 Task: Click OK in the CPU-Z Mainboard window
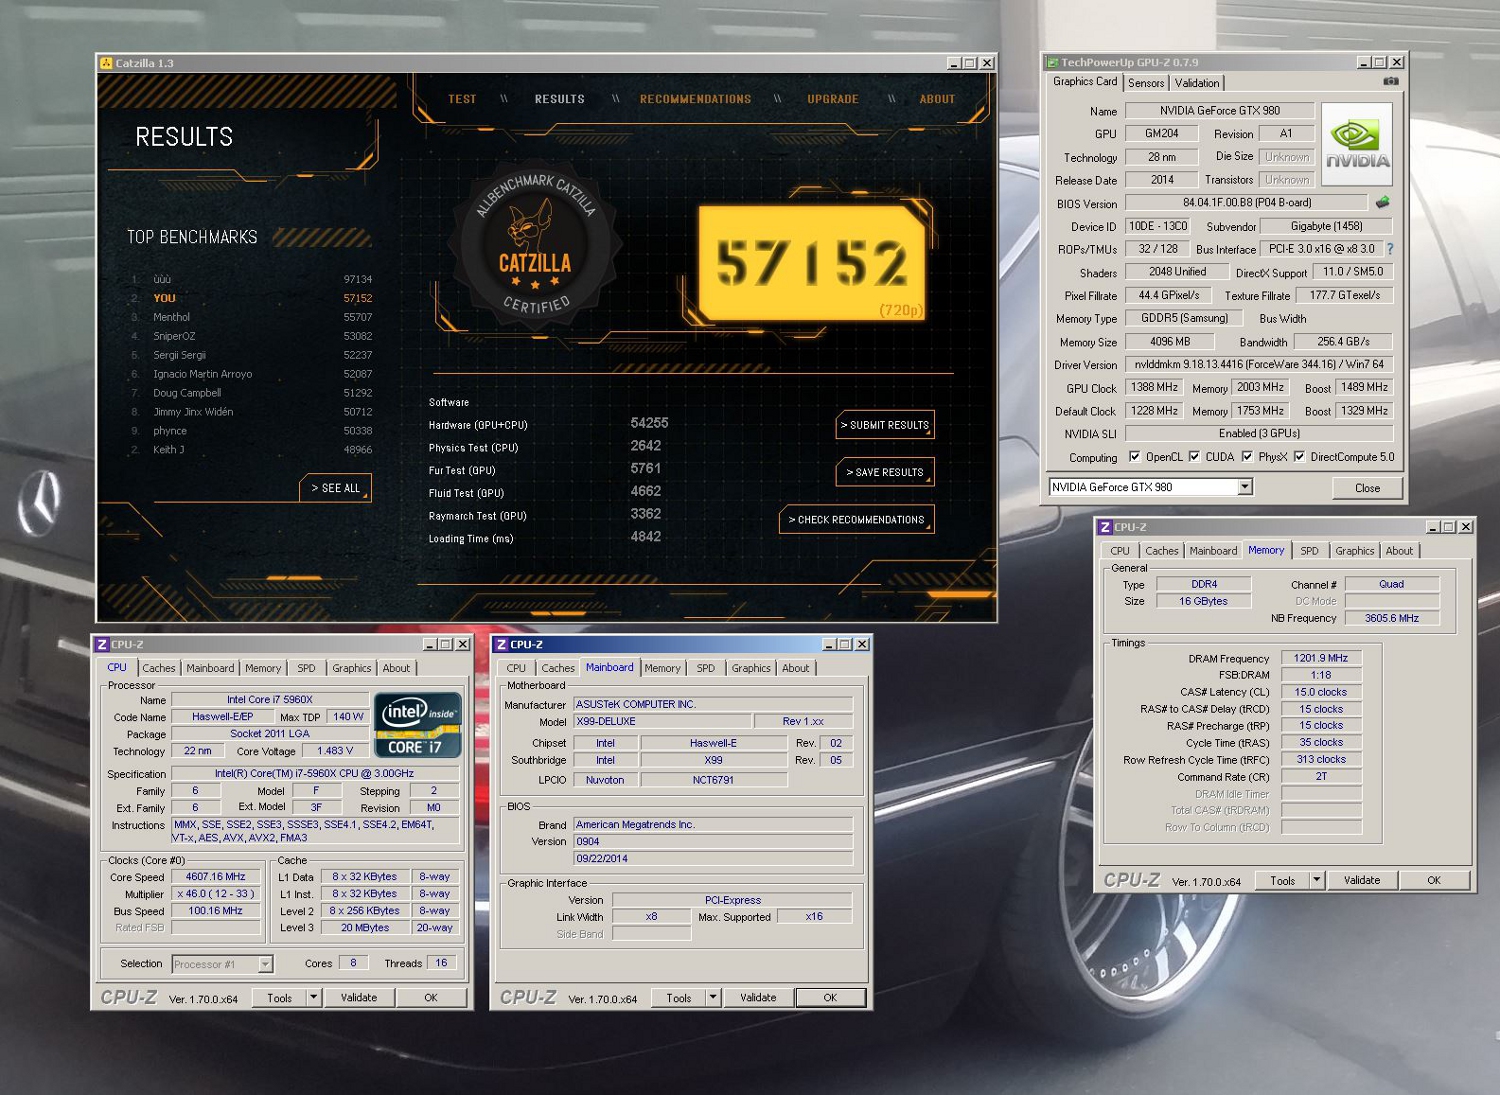tap(830, 998)
